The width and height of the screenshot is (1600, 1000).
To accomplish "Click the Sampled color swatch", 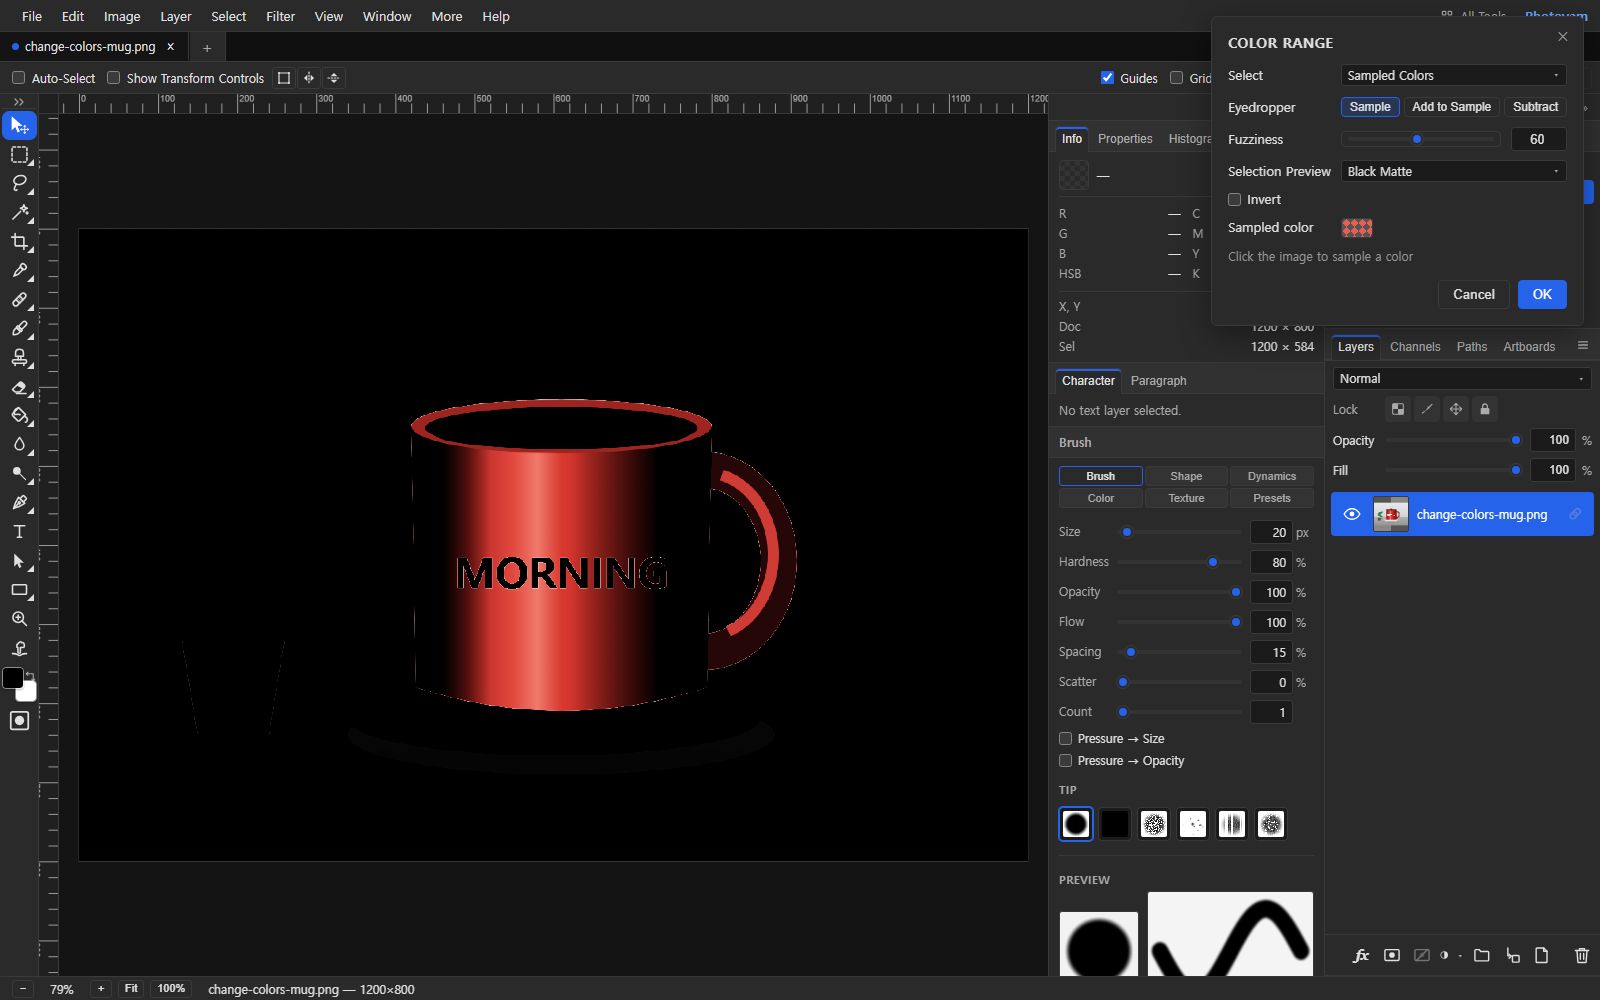I will point(1357,228).
